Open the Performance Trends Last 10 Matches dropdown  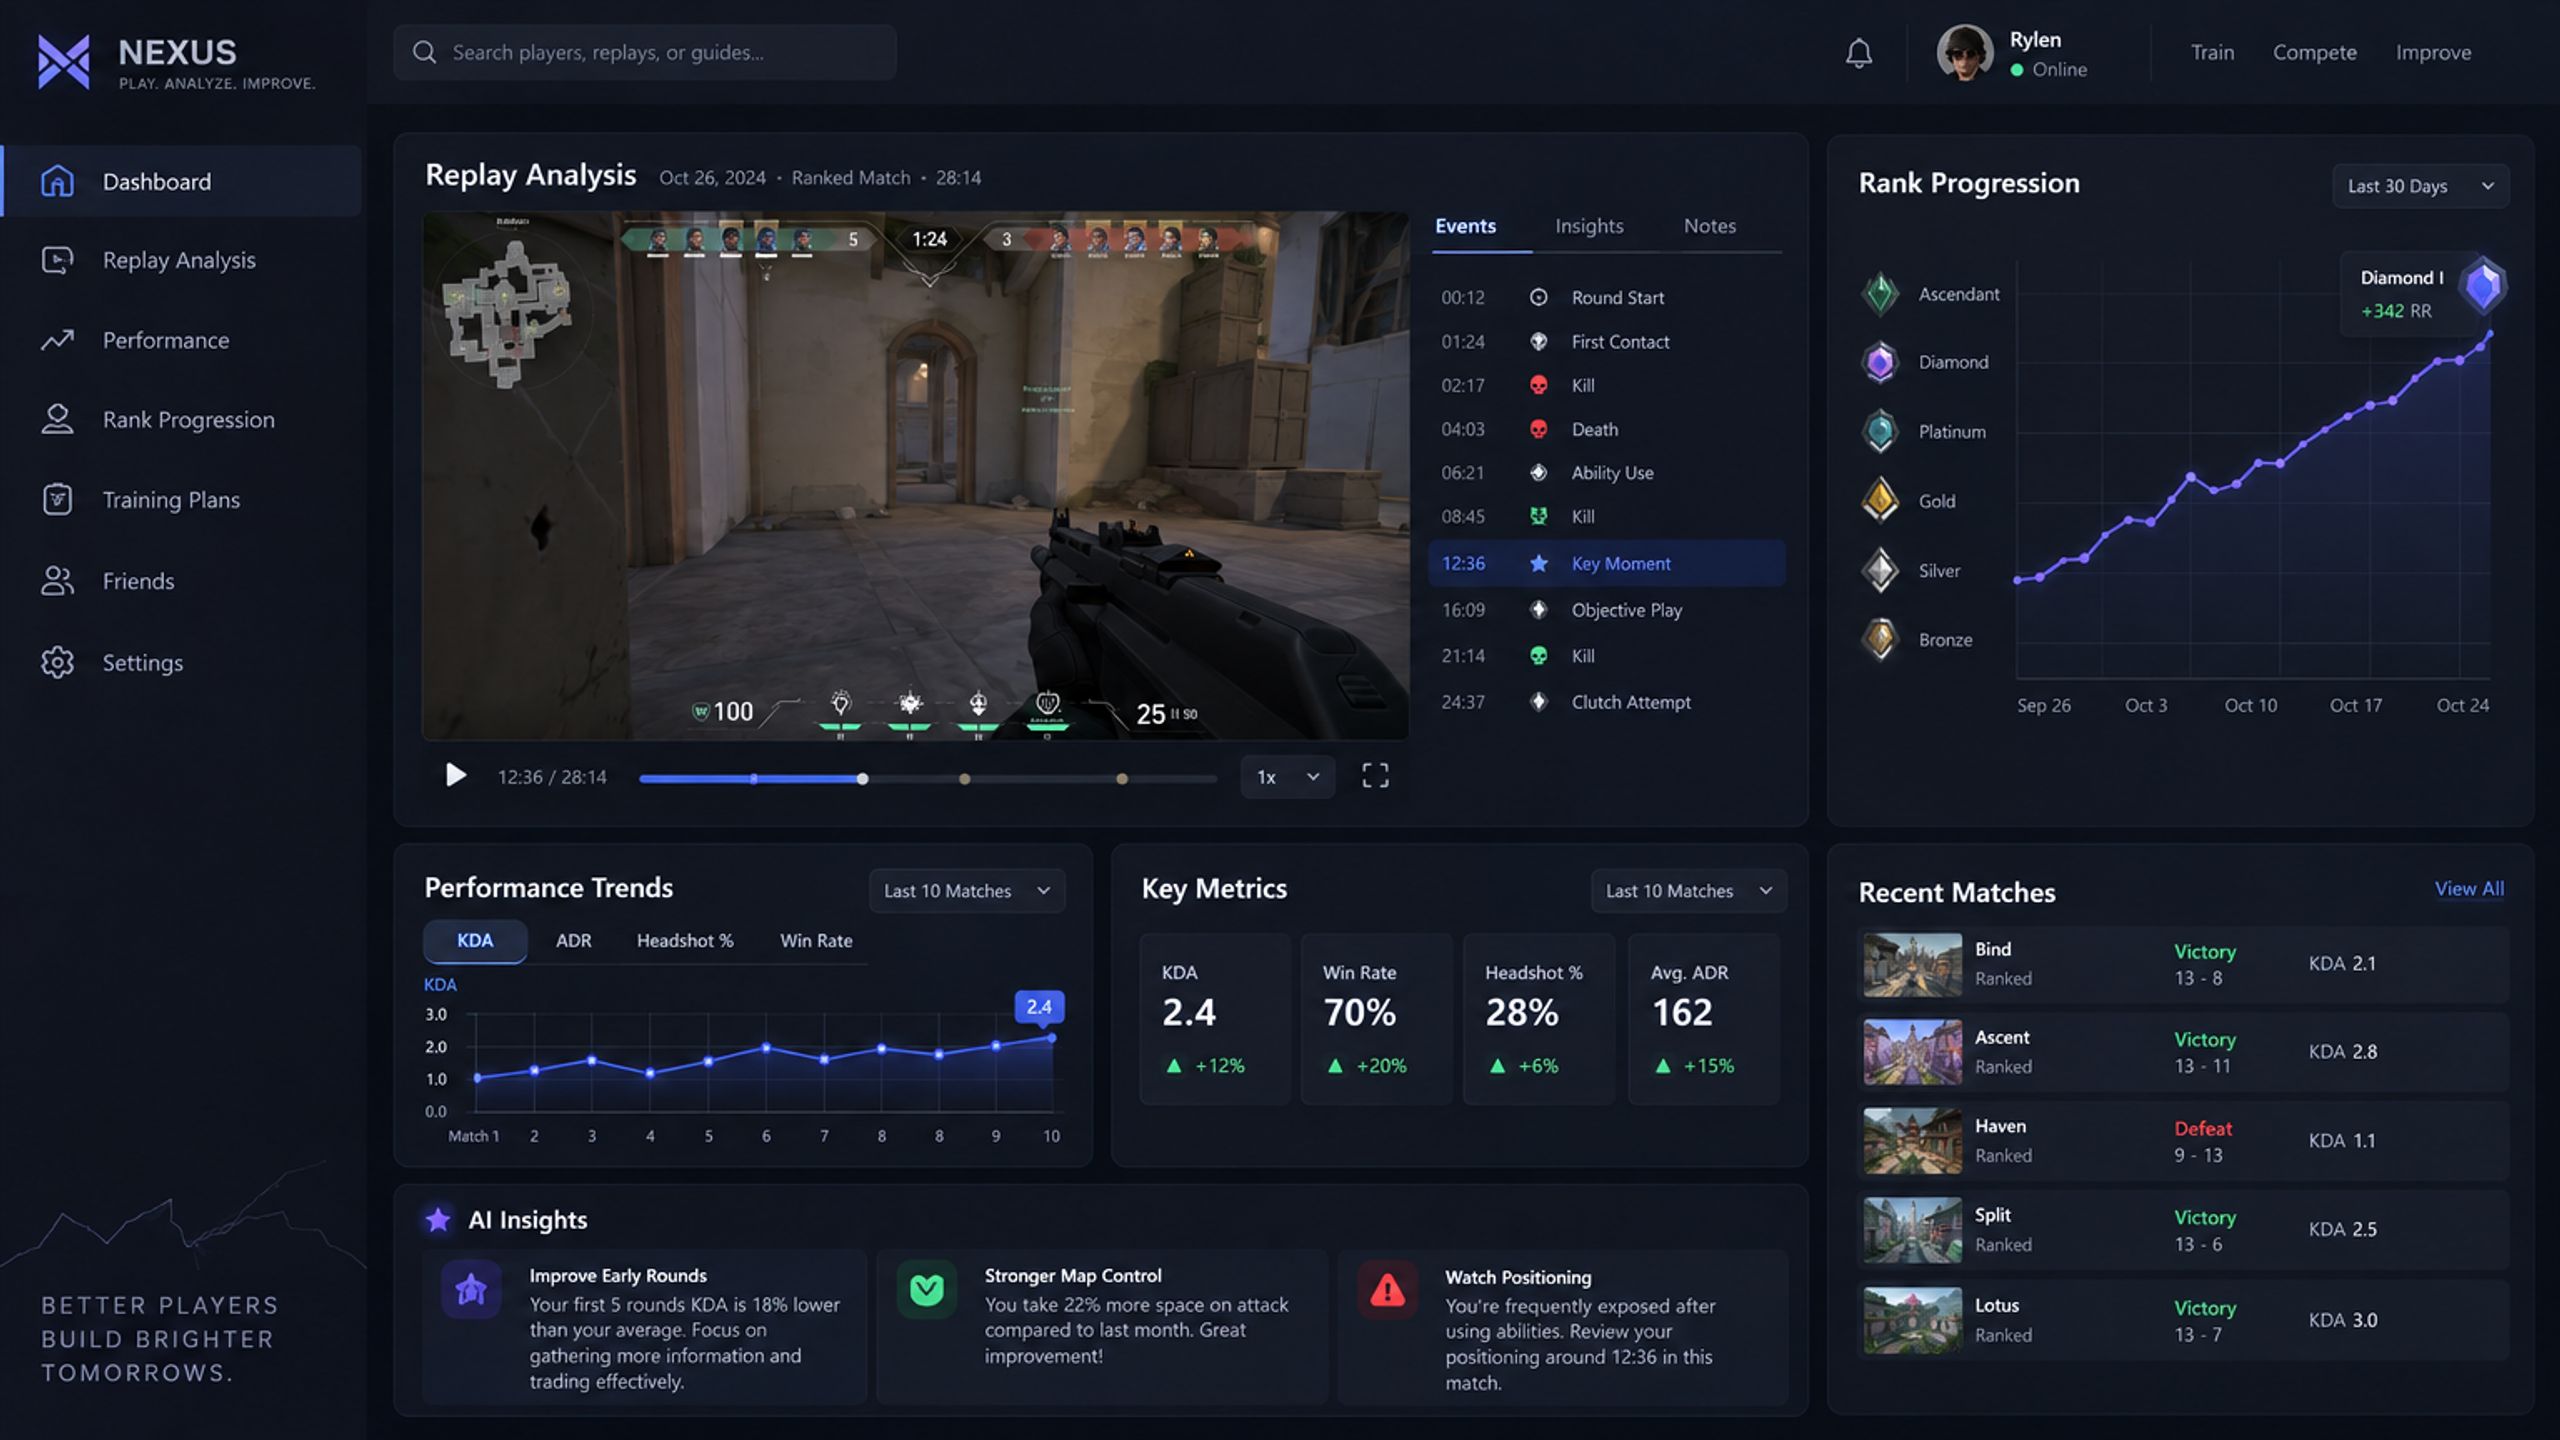[x=966, y=891]
